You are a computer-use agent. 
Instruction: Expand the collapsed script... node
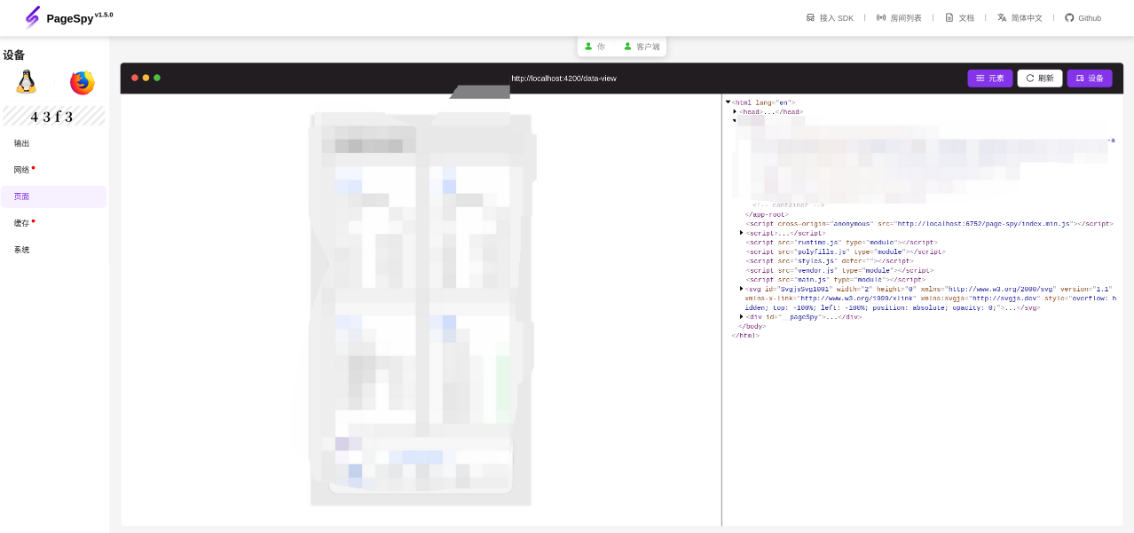click(741, 233)
